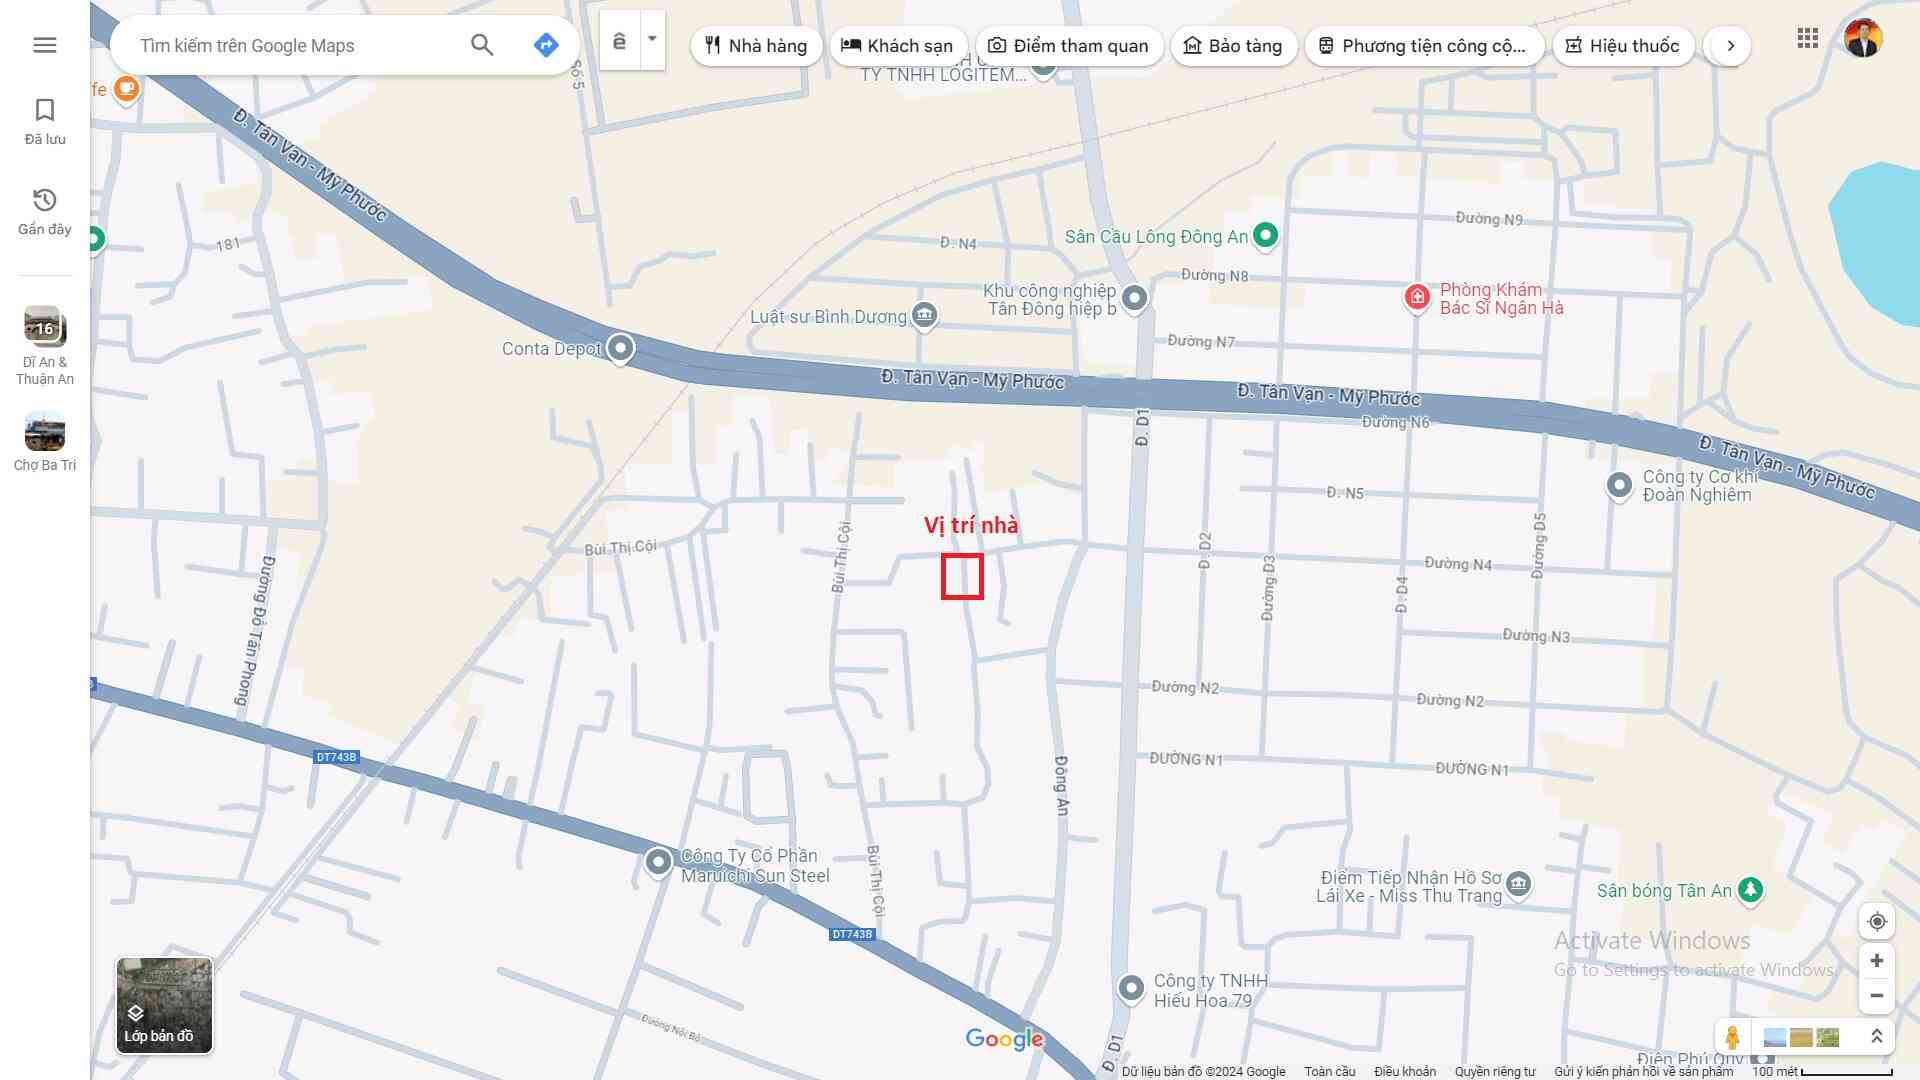This screenshot has height=1080, width=1920.
Task: Zoom out with minus button
Action: click(x=1876, y=996)
